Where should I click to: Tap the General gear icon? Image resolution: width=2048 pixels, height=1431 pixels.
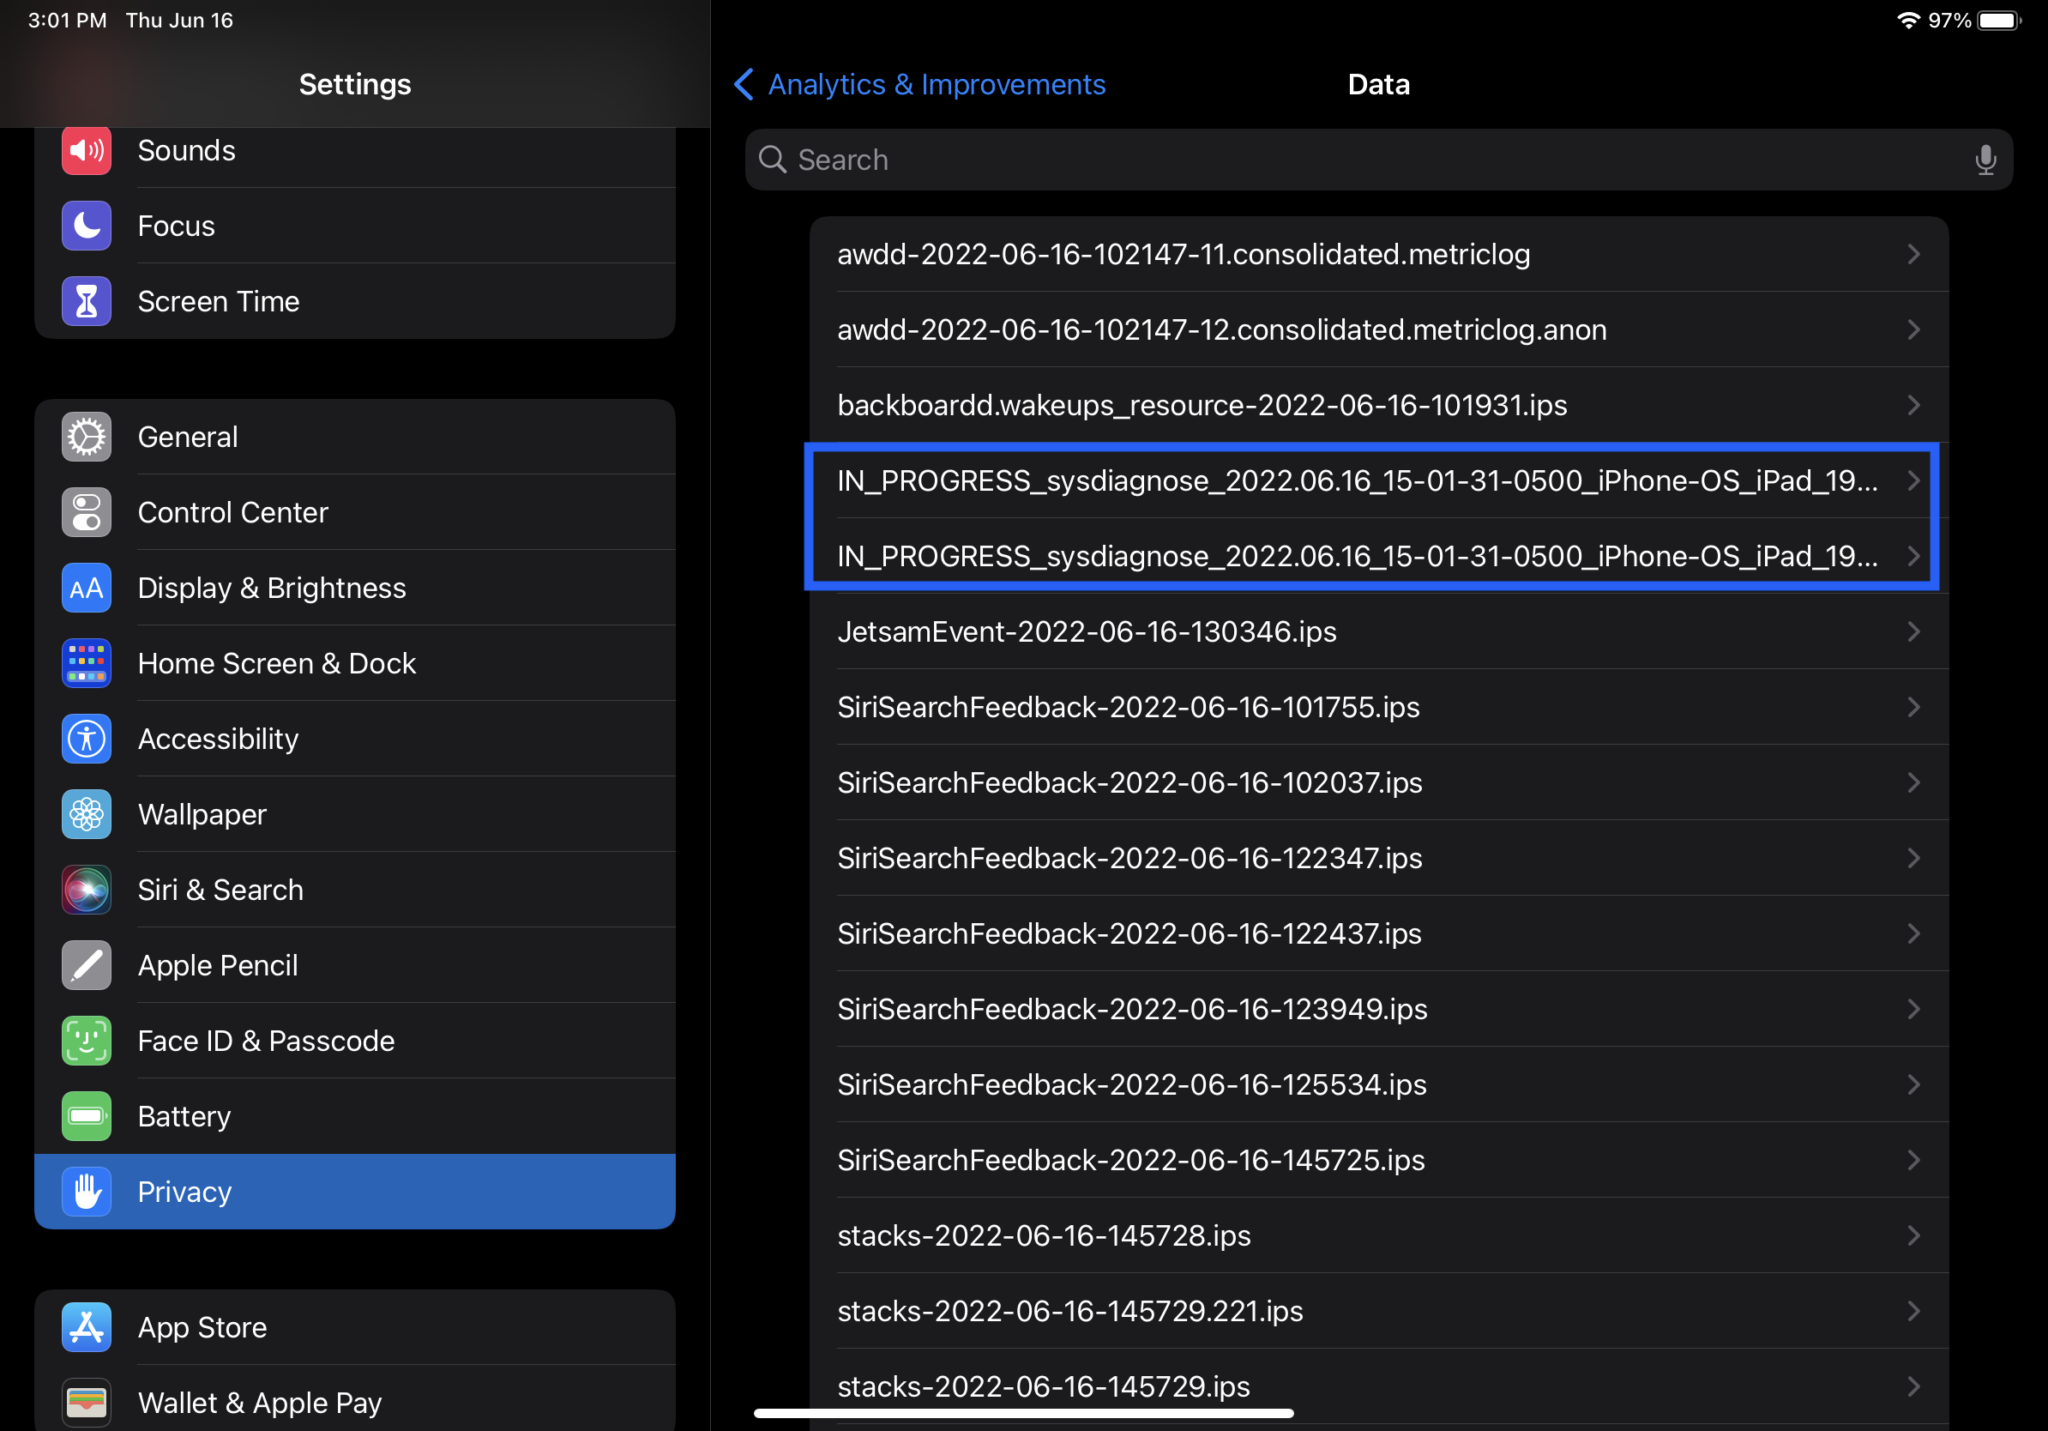coord(87,437)
